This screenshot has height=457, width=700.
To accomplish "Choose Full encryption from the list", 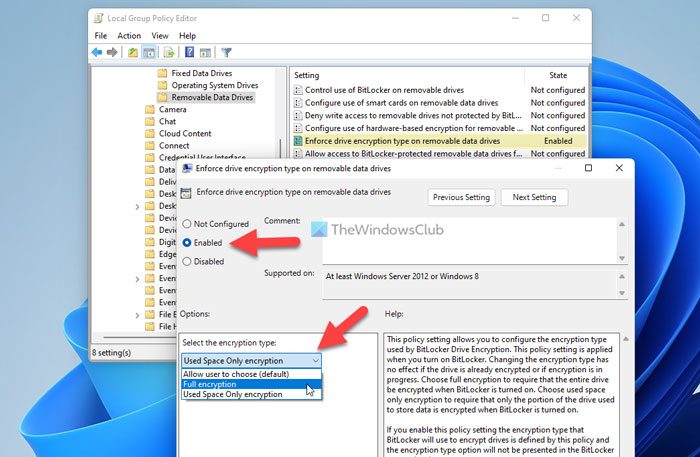I will [251, 384].
